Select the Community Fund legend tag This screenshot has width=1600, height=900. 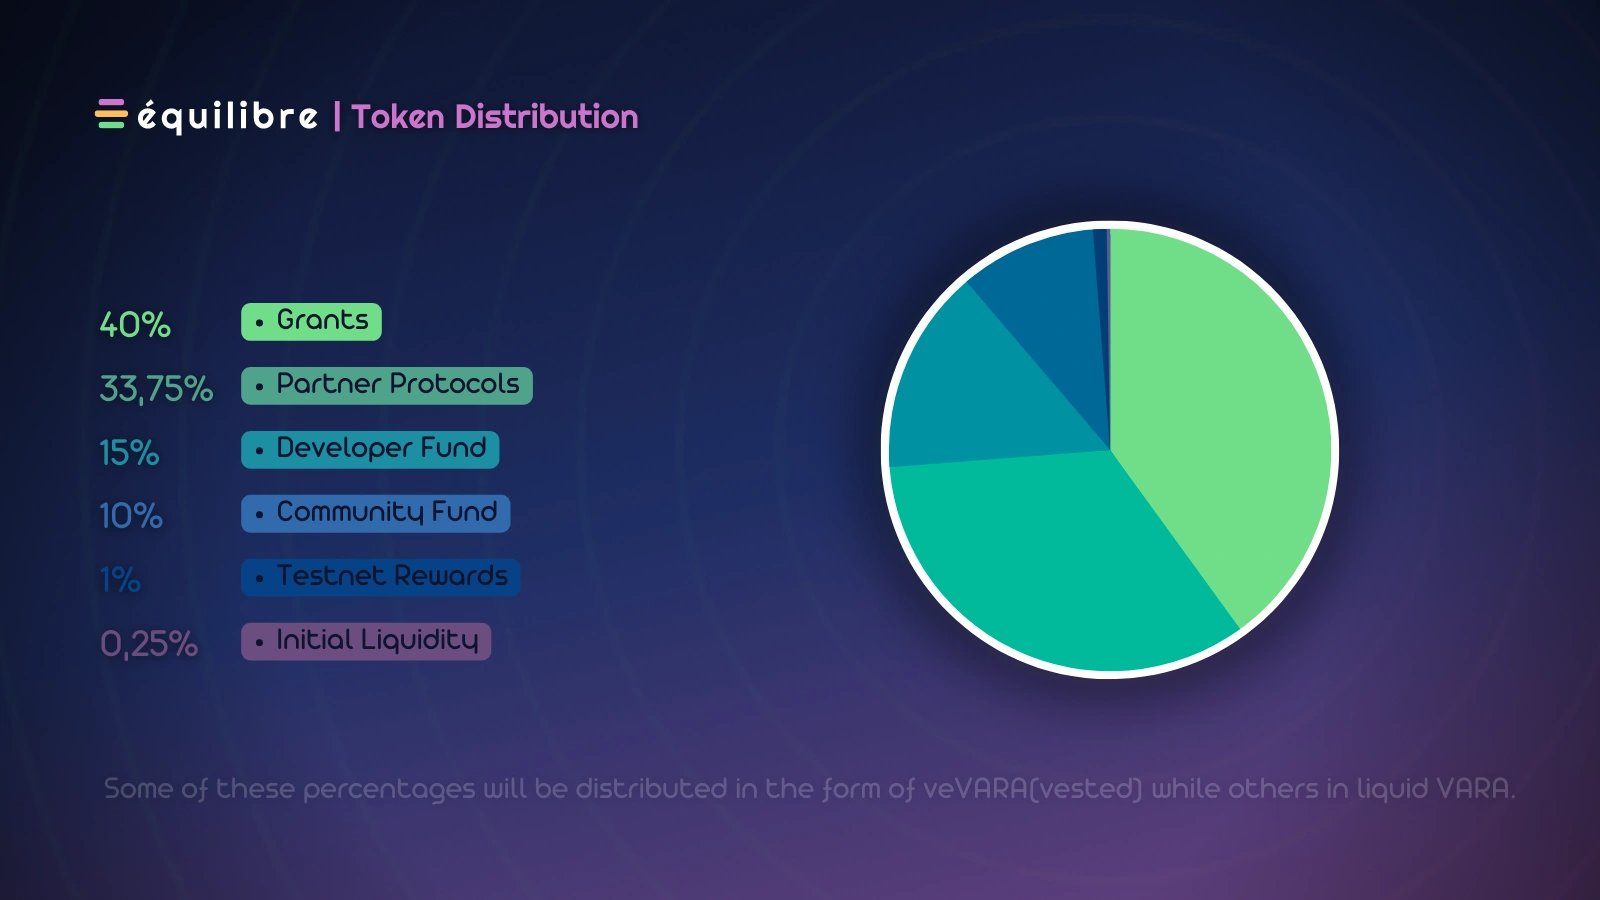tap(375, 513)
